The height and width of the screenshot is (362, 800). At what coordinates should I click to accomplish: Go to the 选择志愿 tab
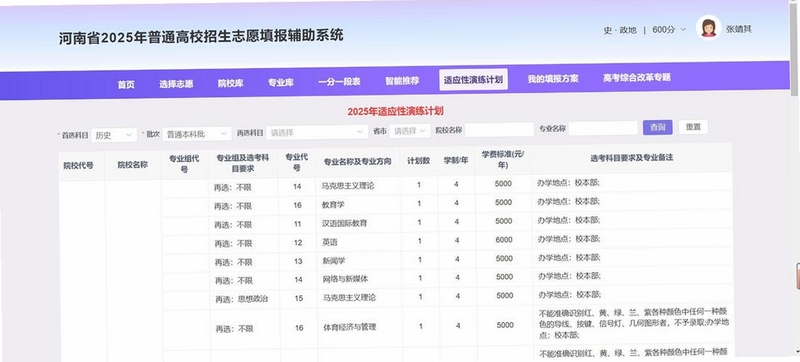(176, 84)
